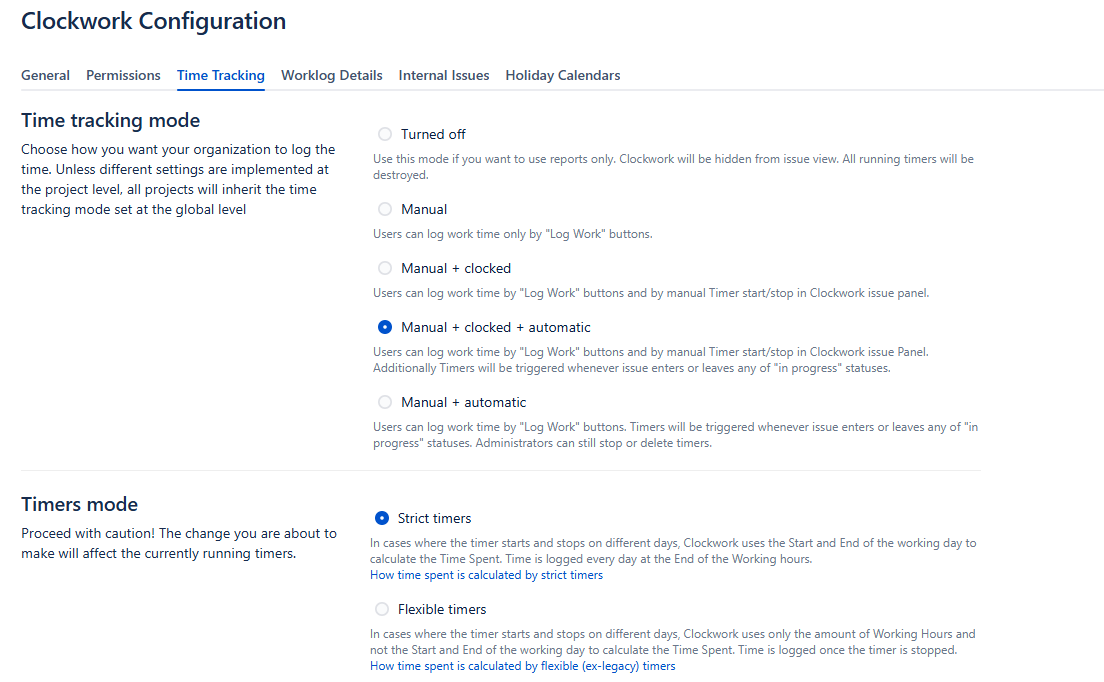1104x682 pixels.
Task: Click the "Clockwork Configuration" page title
Action: [x=153, y=21]
